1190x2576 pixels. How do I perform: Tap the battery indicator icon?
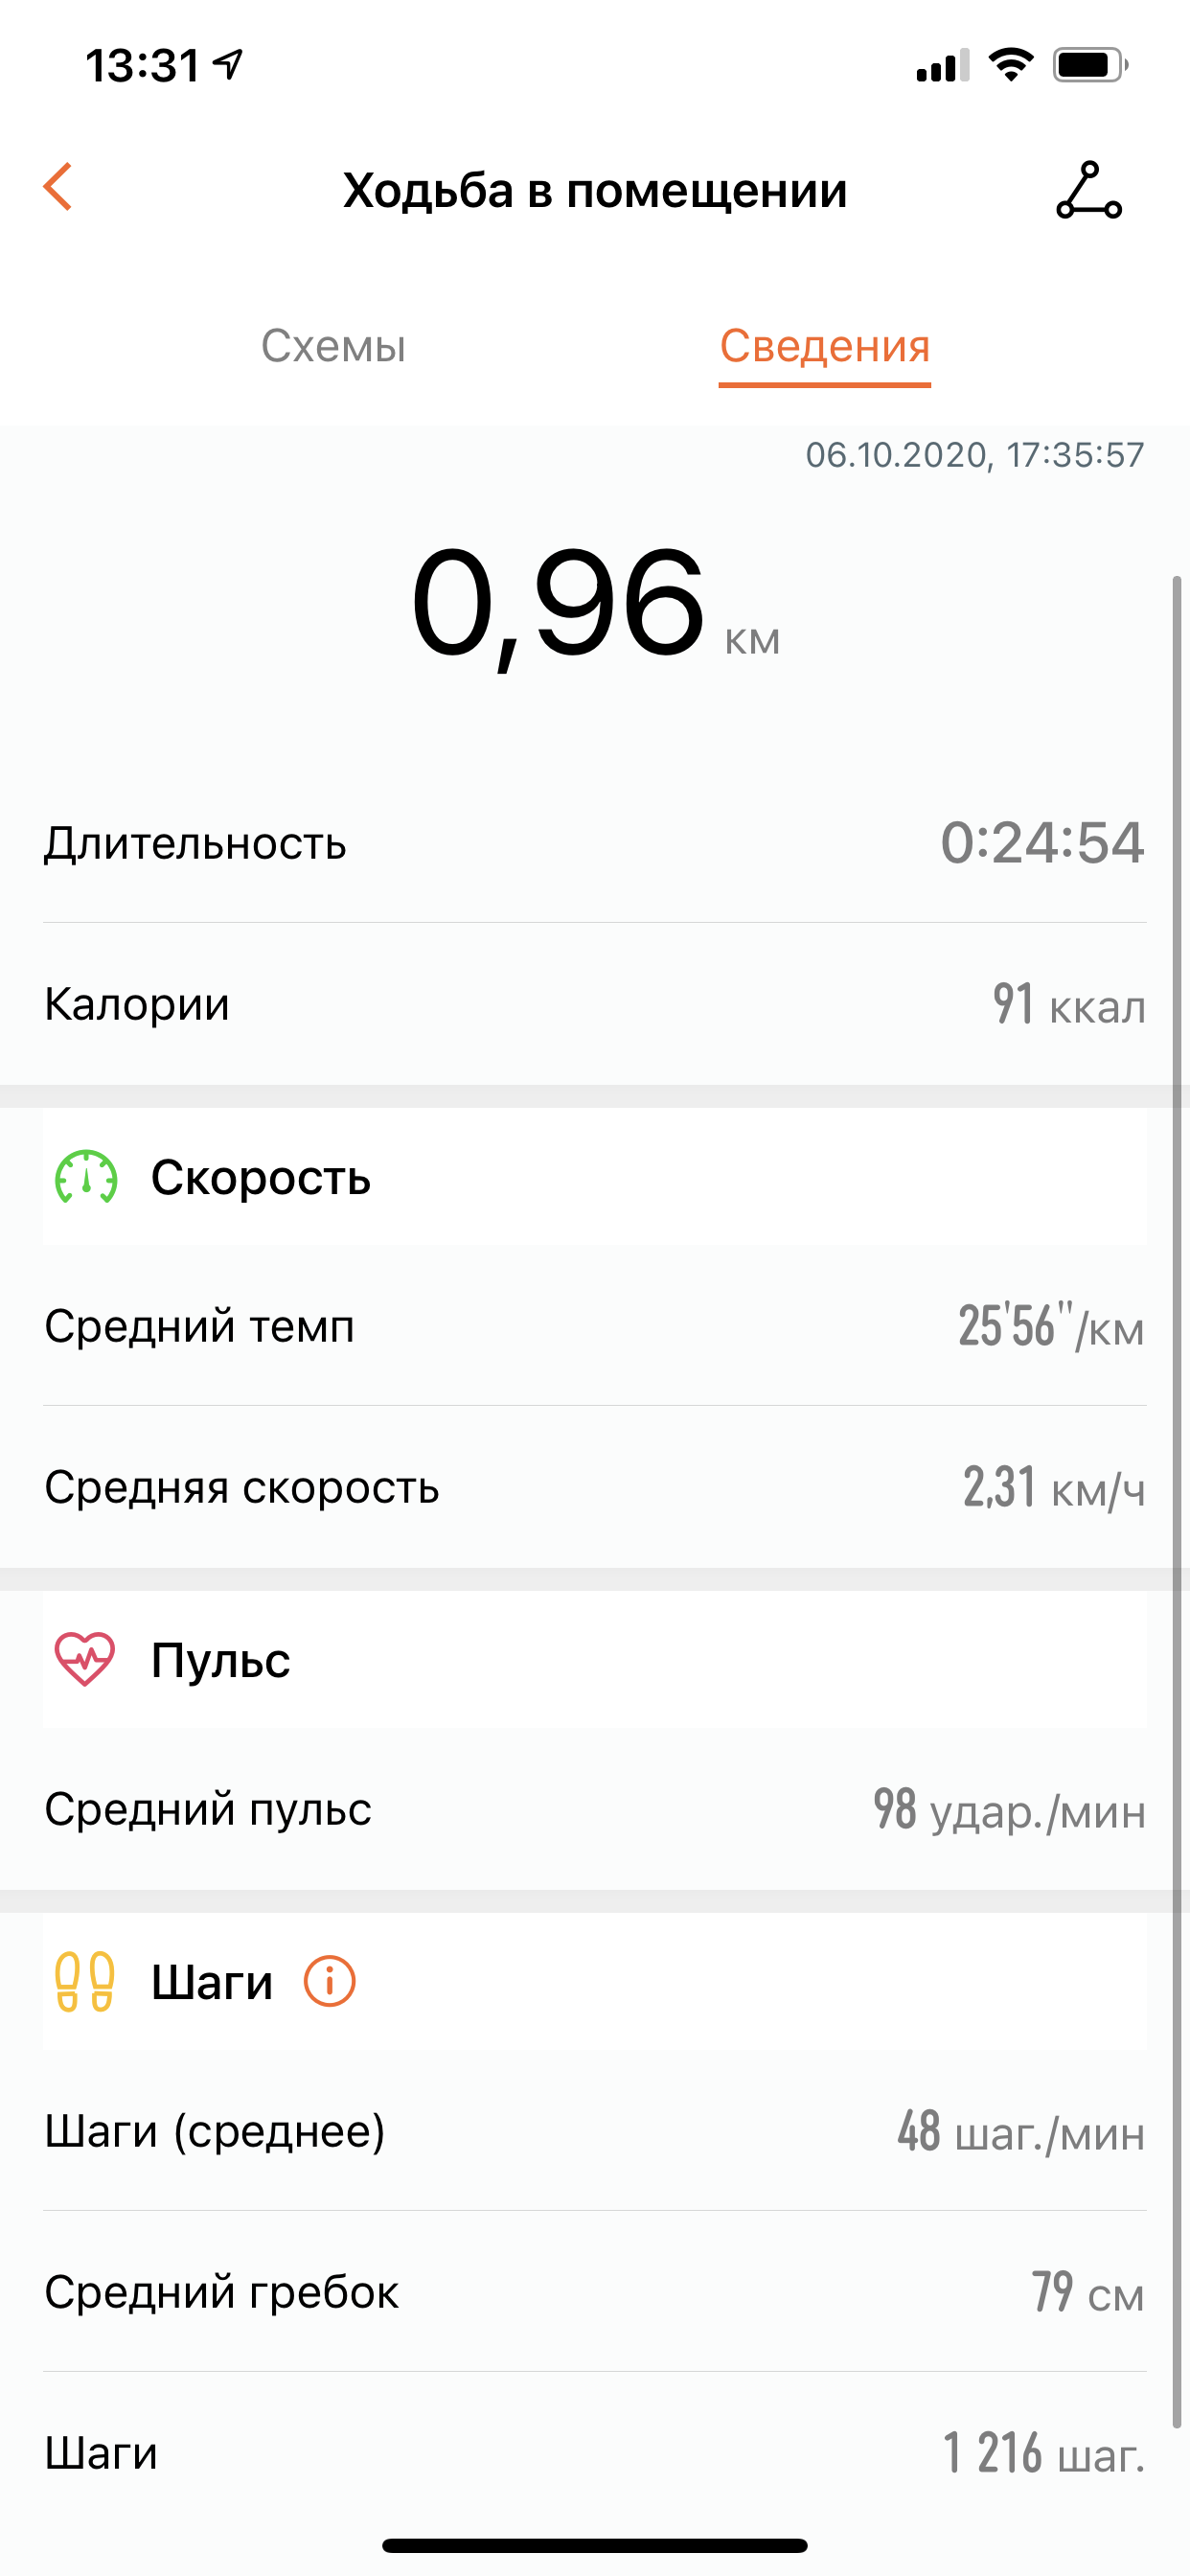coord(1089,65)
